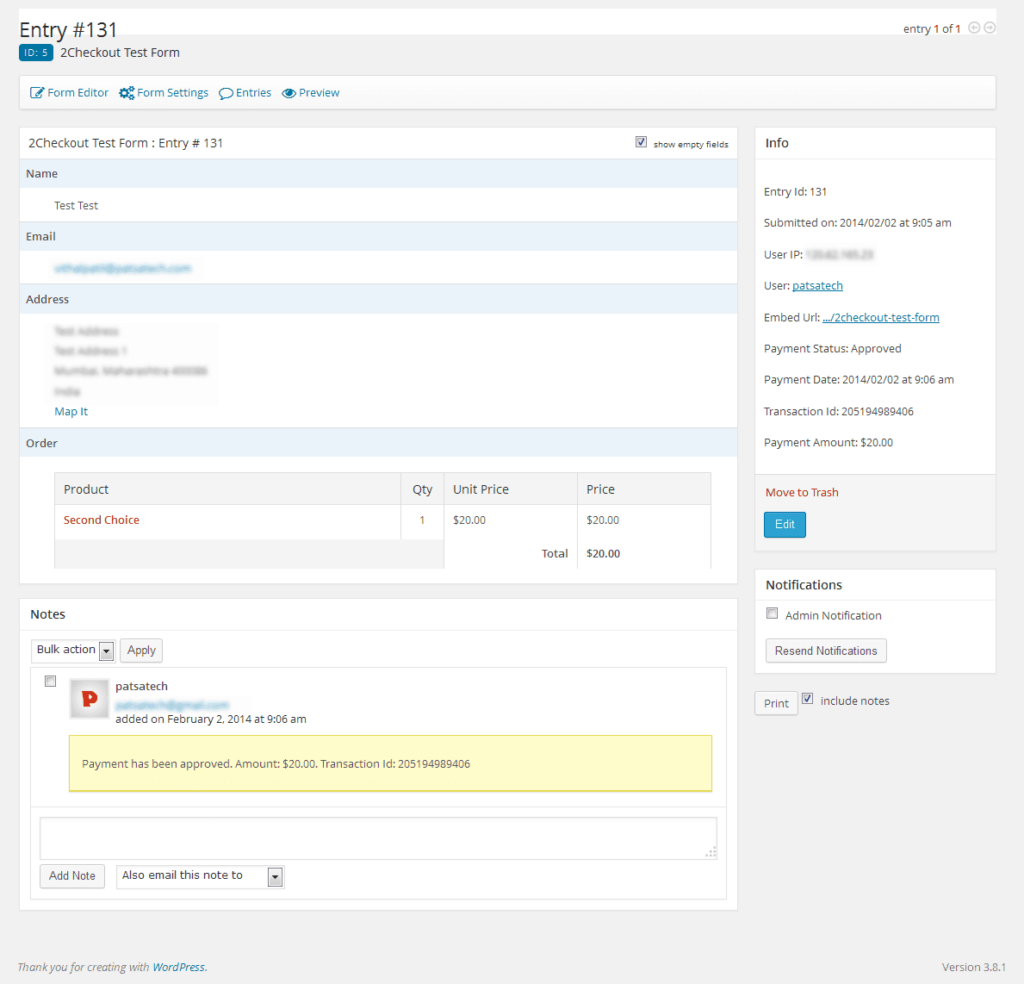Open Form Settings menu item
1024x984 pixels.
(x=163, y=93)
